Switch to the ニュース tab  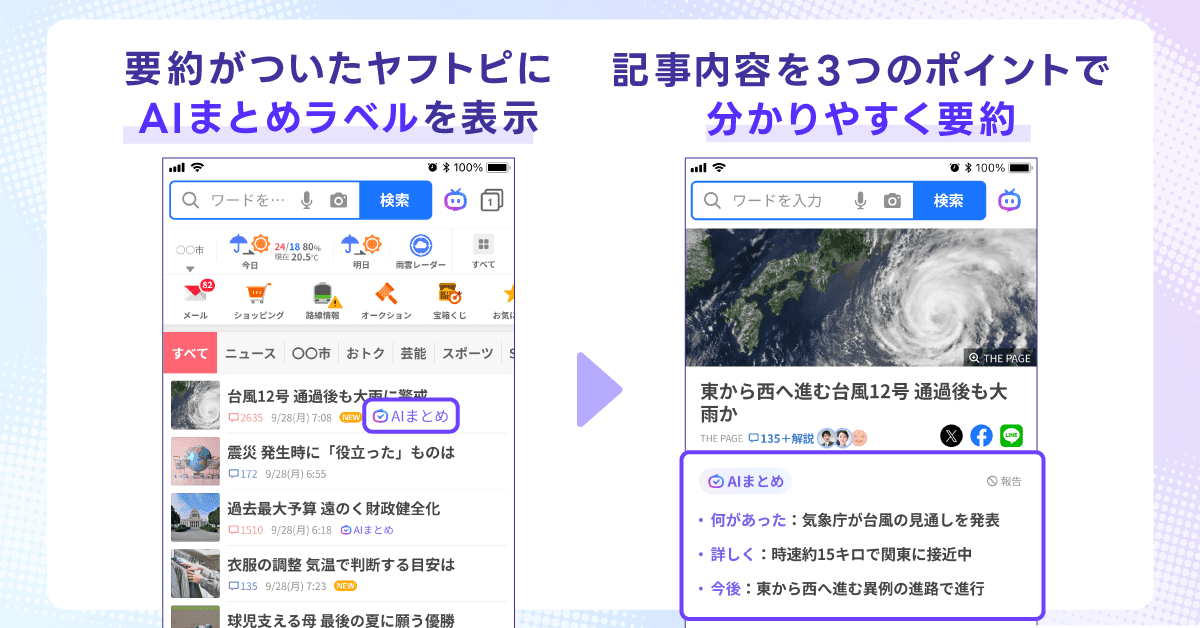click(250, 353)
